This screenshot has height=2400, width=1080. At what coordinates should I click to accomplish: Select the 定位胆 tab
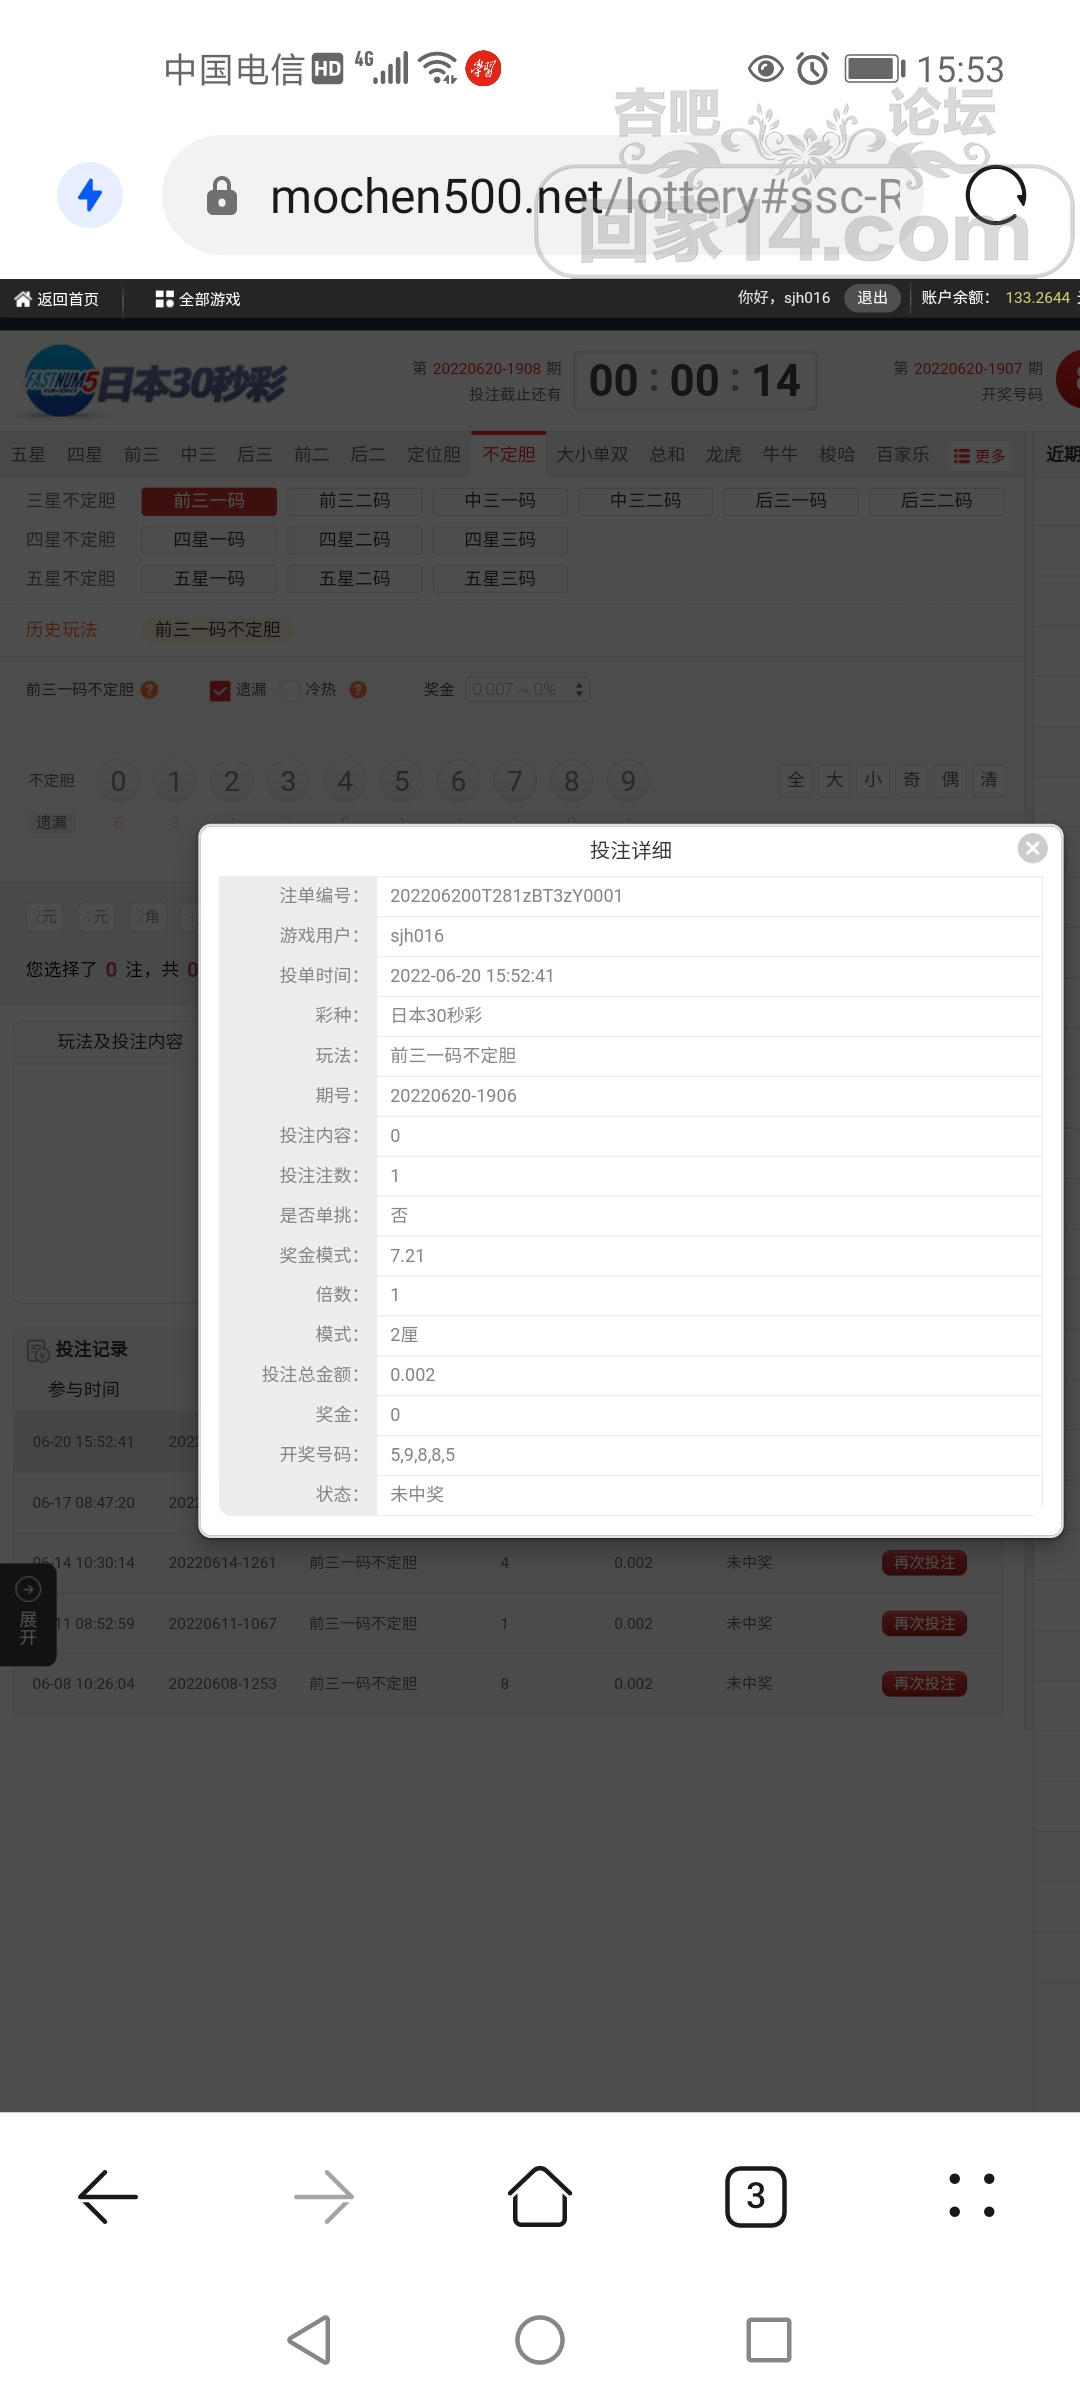pyautogui.click(x=434, y=455)
